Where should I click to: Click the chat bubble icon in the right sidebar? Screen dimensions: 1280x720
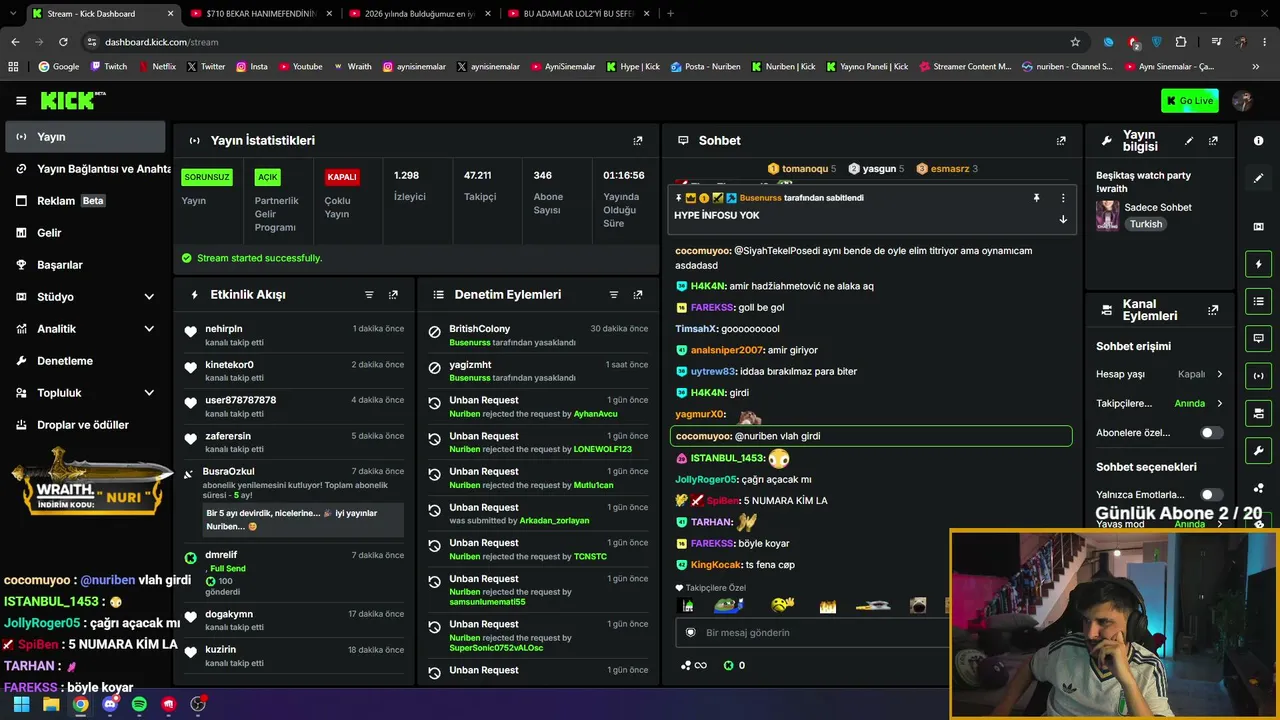click(1258, 338)
